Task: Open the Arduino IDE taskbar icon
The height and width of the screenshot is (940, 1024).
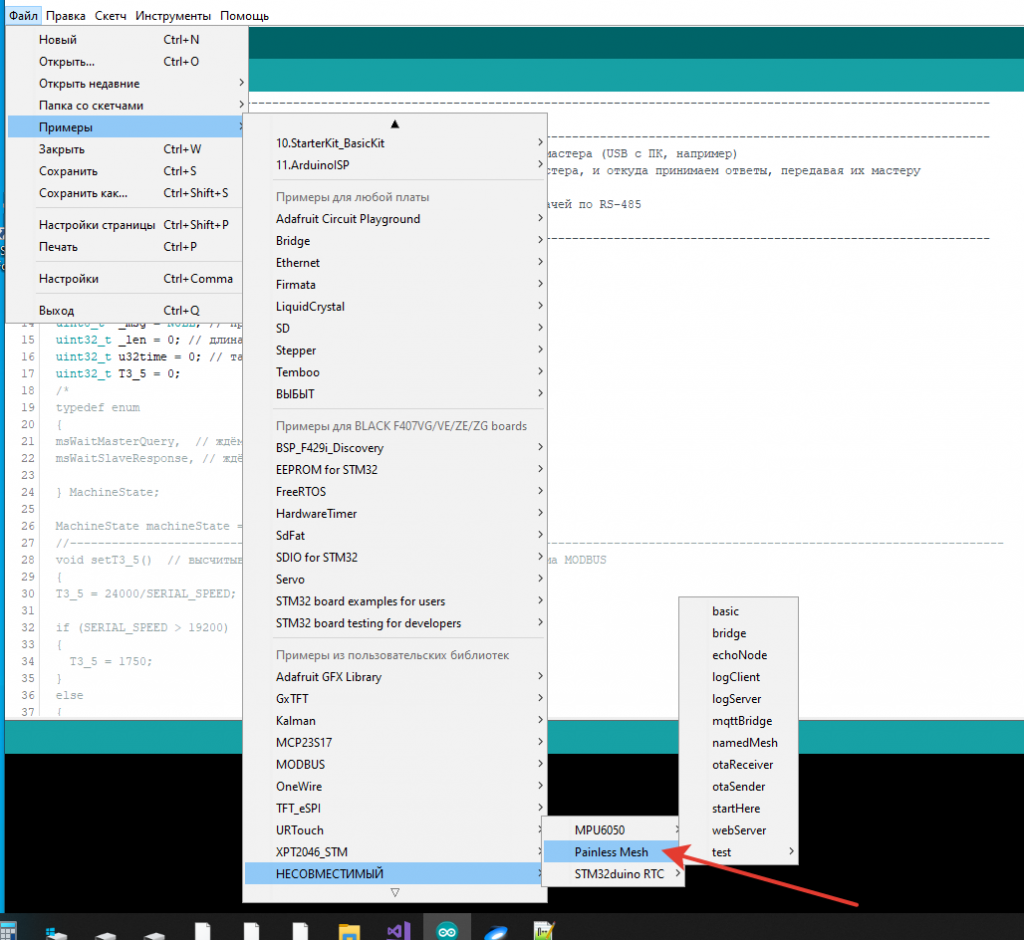Action: pos(447,930)
